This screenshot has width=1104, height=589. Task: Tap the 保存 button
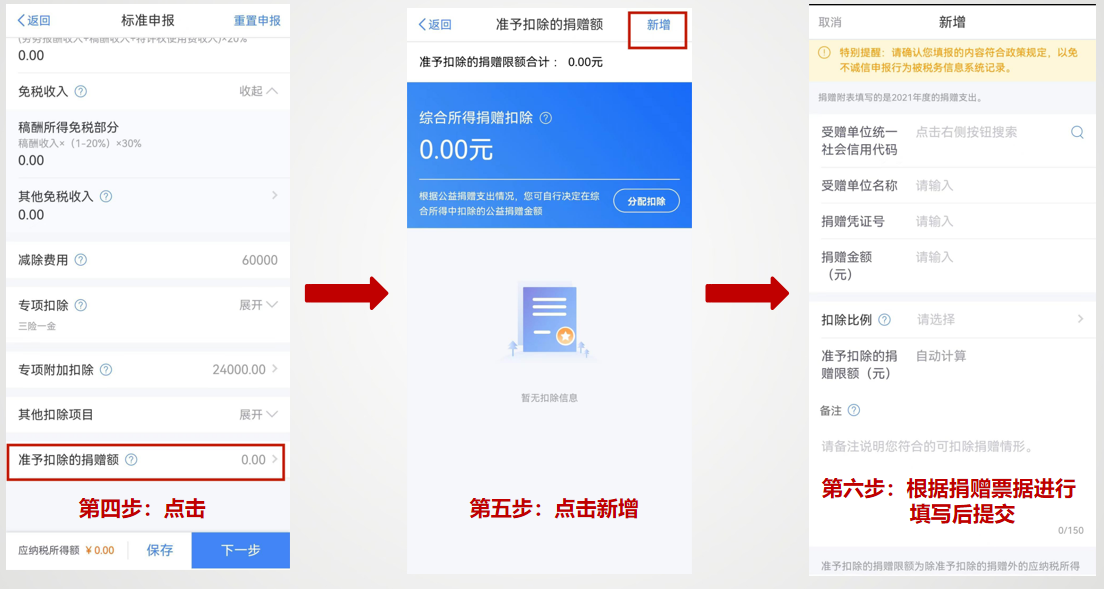coord(160,550)
